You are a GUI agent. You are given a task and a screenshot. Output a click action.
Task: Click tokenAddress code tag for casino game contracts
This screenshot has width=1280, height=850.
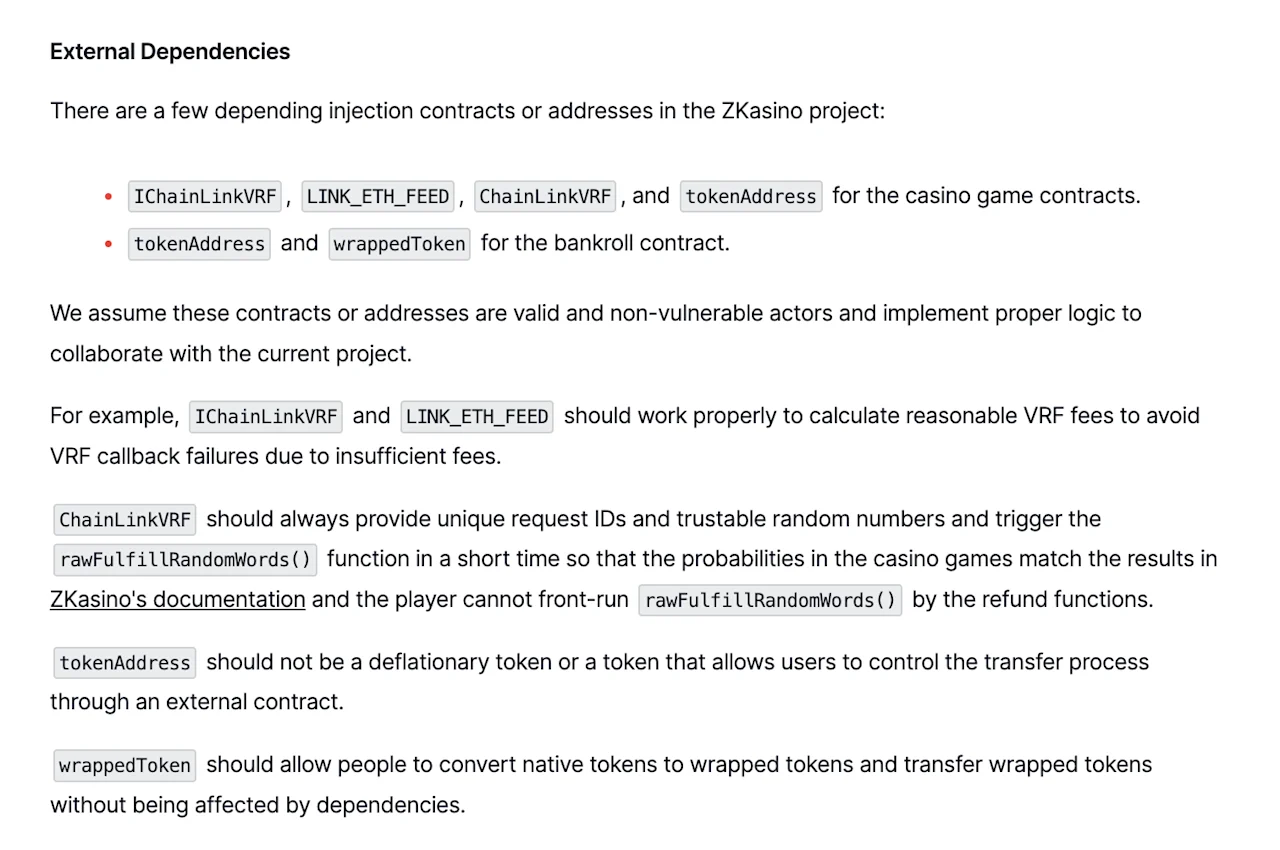click(751, 196)
